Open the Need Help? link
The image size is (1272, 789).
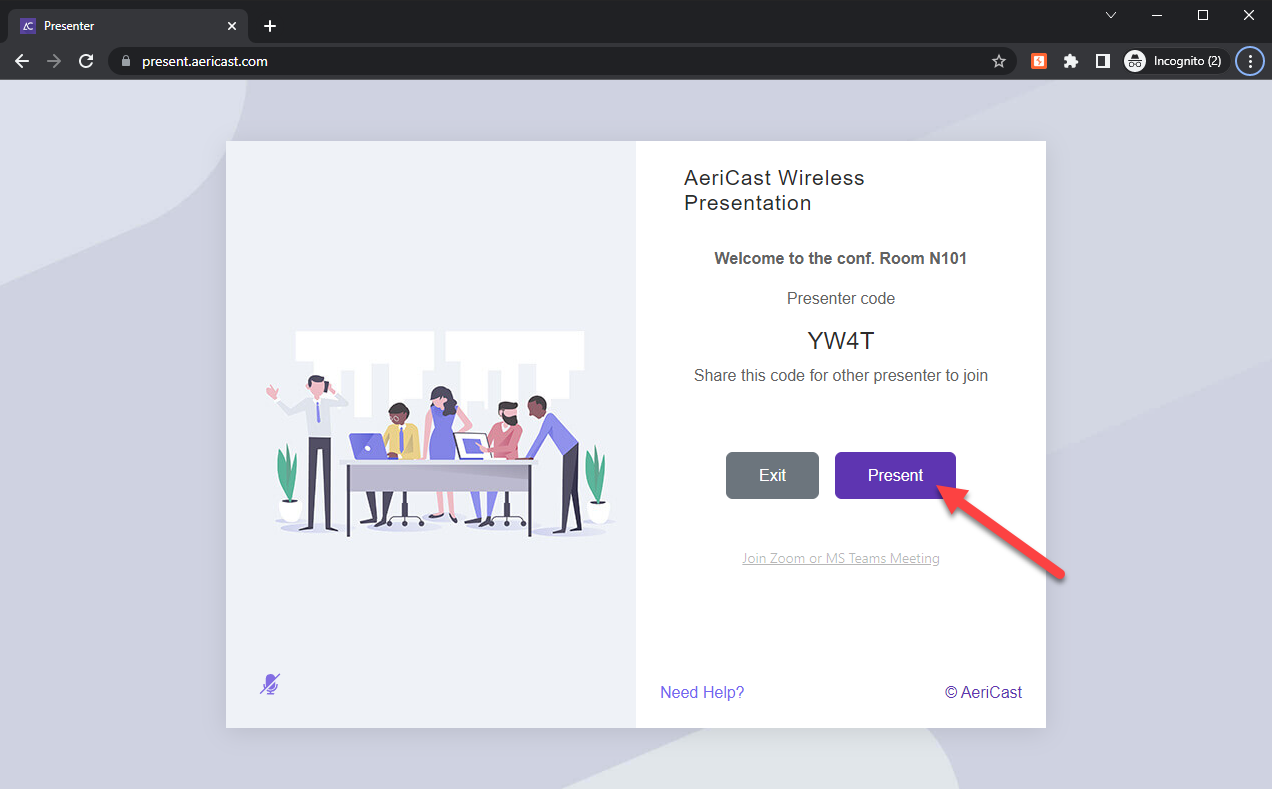click(702, 692)
